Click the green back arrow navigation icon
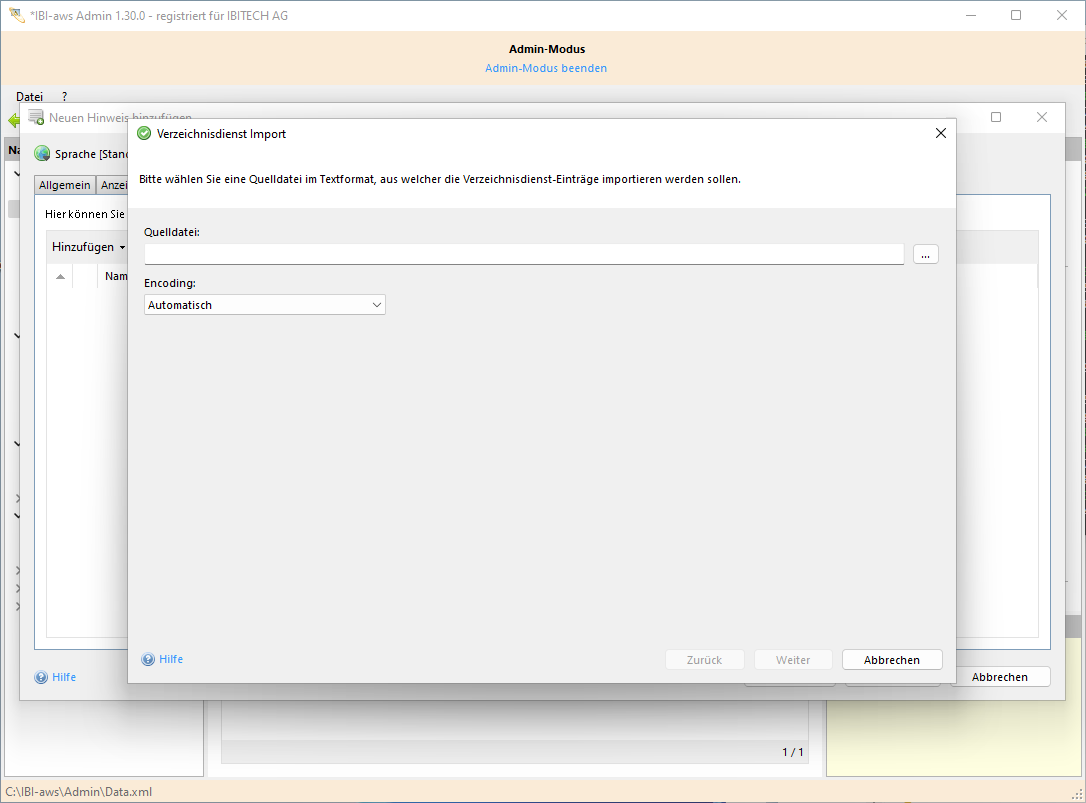 pos(15,118)
